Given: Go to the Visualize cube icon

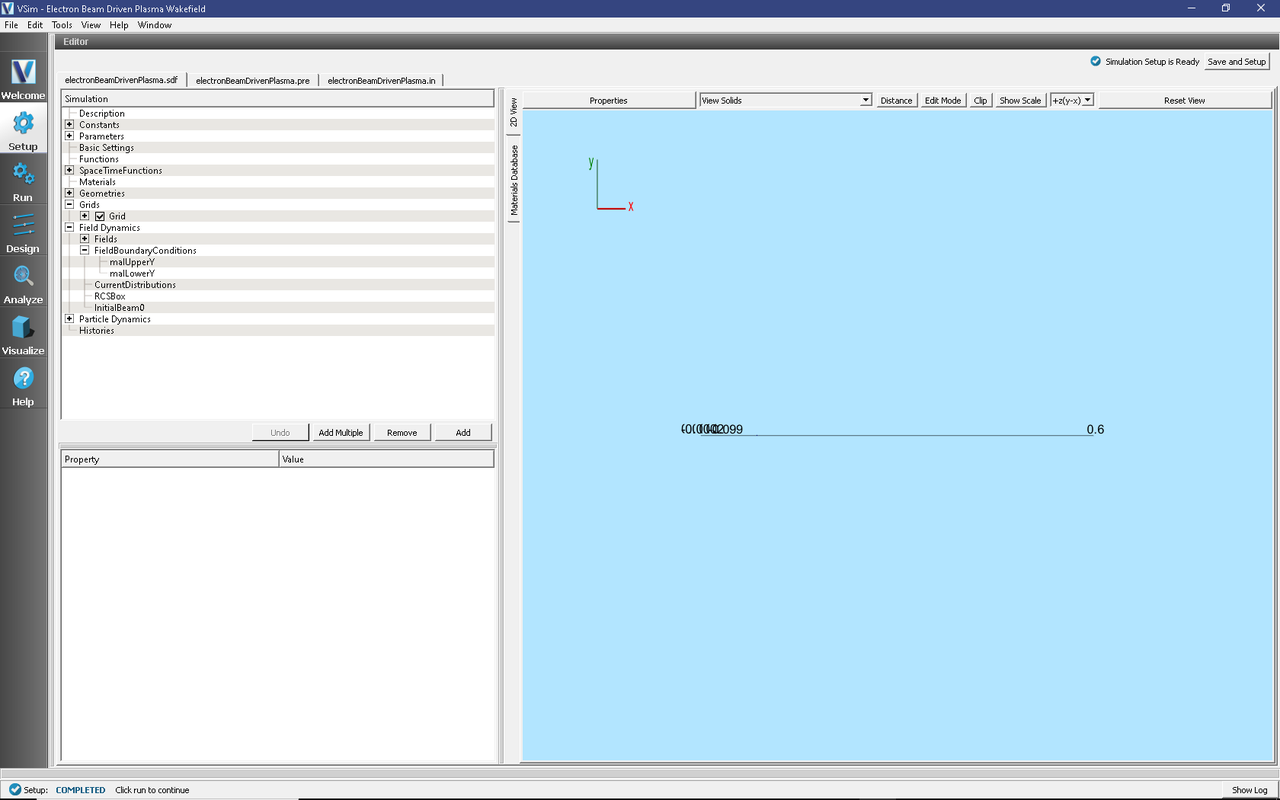Looking at the screenshot, I should (x=23, y=328).
